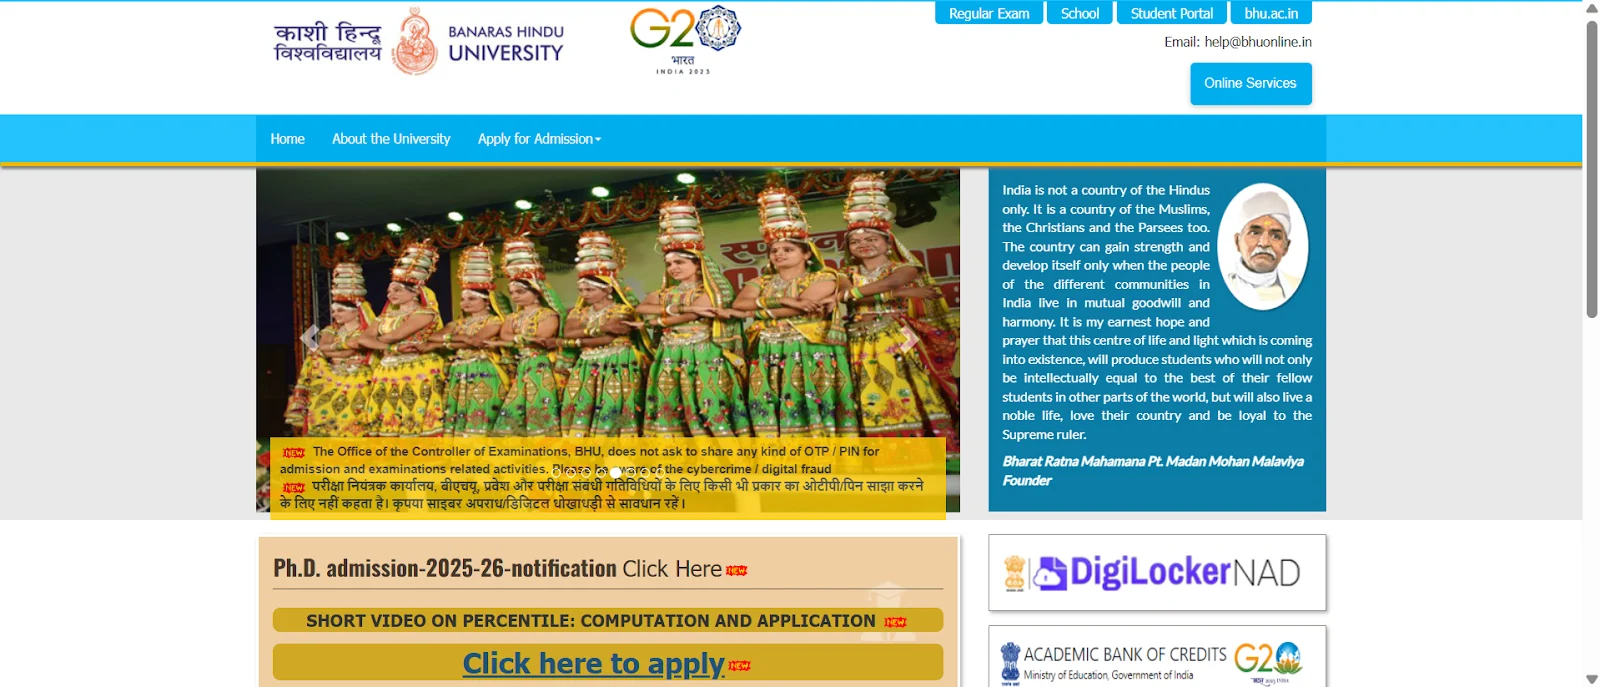
Task: Click the page vertical scrollbar thumb
Action: [x=1591, y=168]
